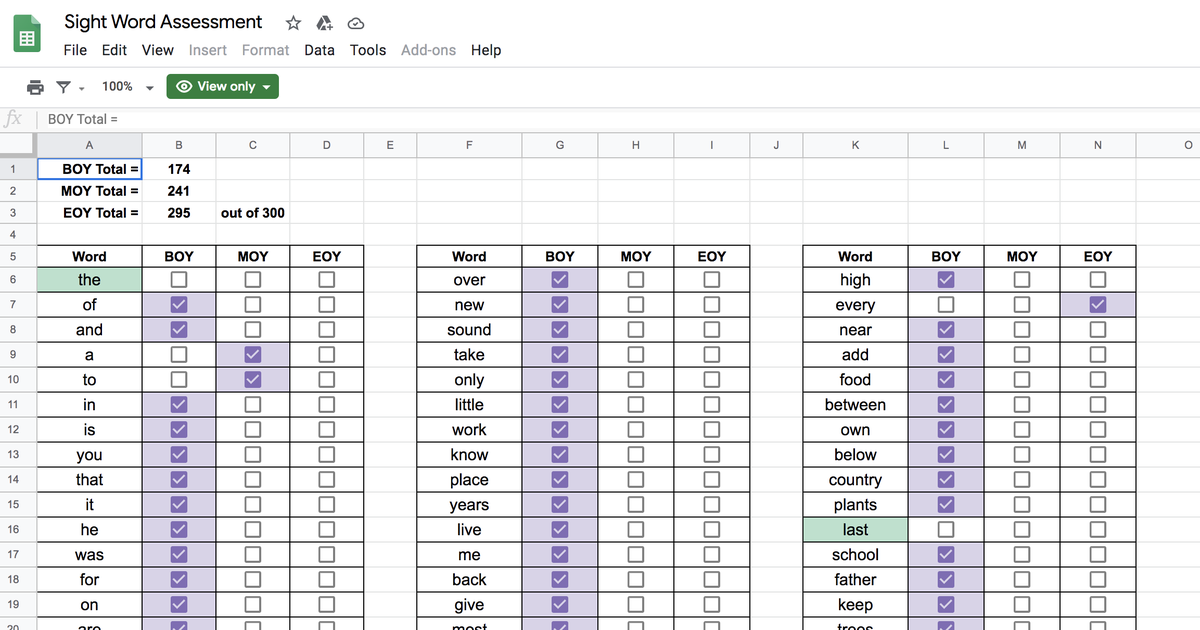This screenshot has height=630, width=1200.
Task: Select the cell showing 174
Action: click(x=179, y=169)
